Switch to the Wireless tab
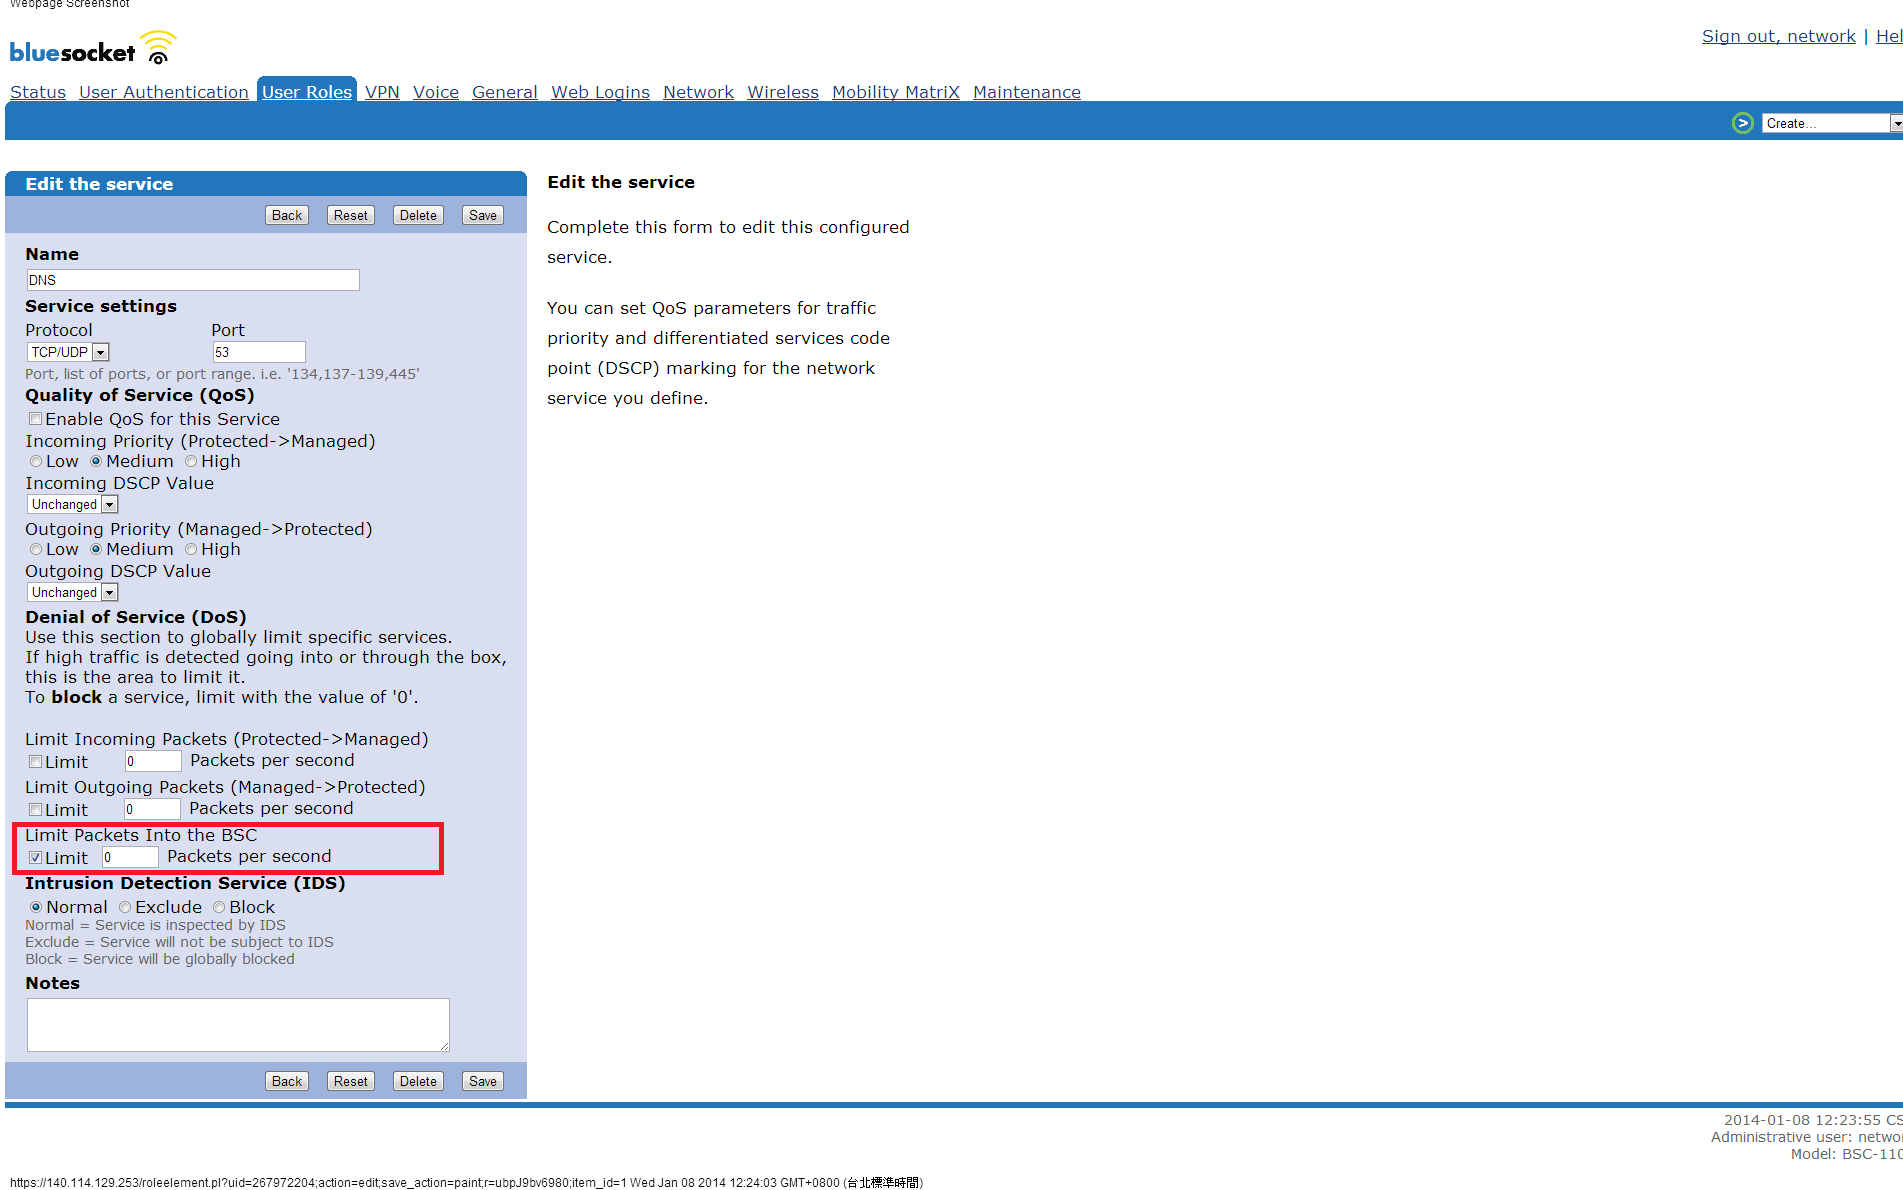The image size is (1903, 1190). 782,92
